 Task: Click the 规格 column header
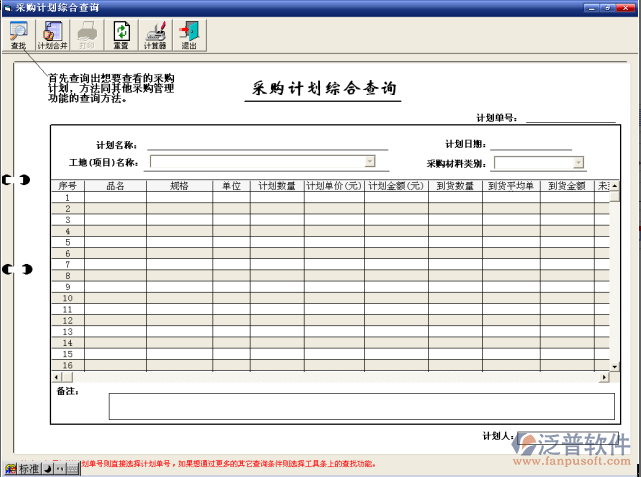pyautogui.click(x=179, y=186)
